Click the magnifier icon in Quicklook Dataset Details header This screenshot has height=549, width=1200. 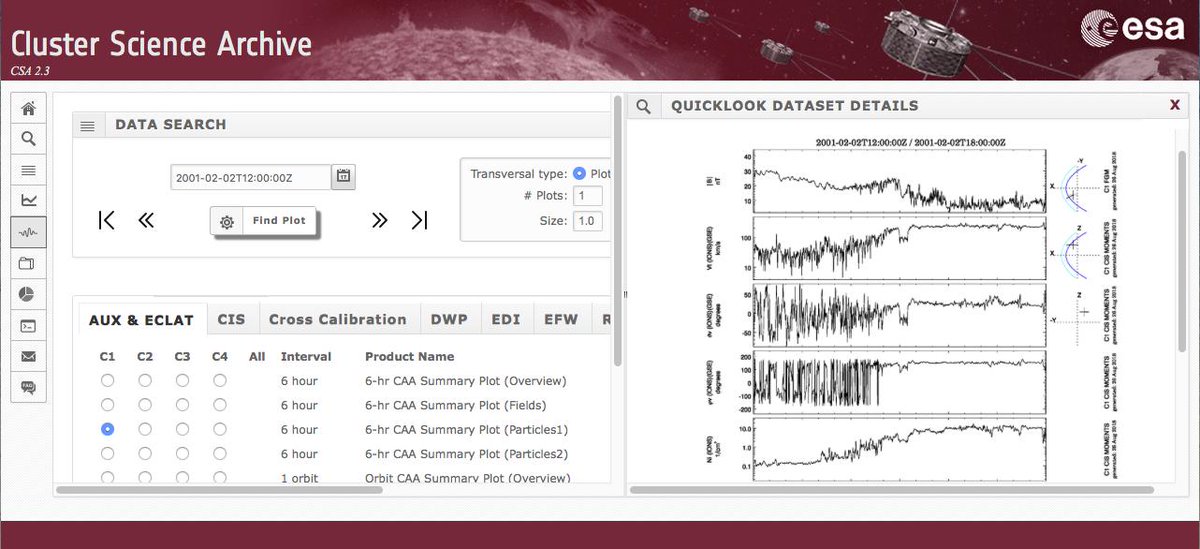(645, 106)
